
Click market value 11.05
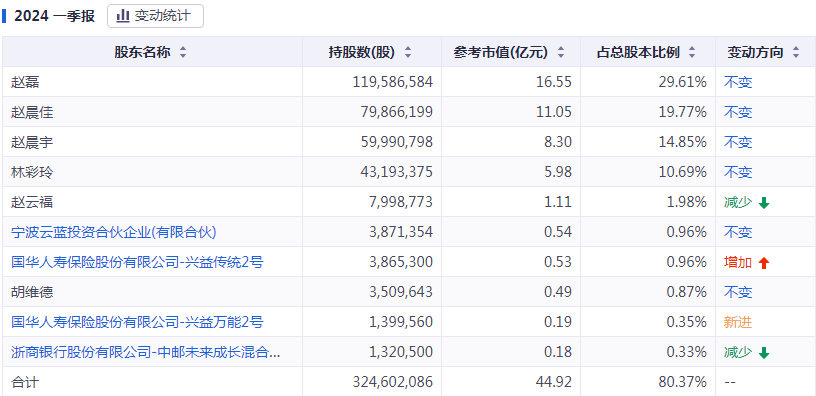pos(554,112)
